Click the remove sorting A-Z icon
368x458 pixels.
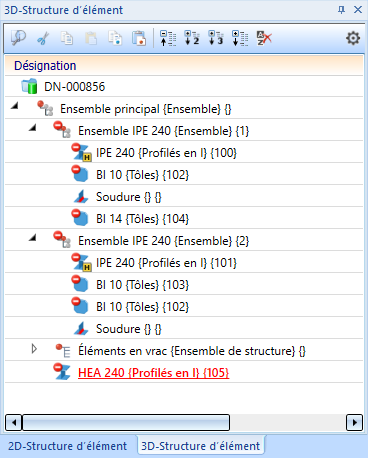[264, 38]
